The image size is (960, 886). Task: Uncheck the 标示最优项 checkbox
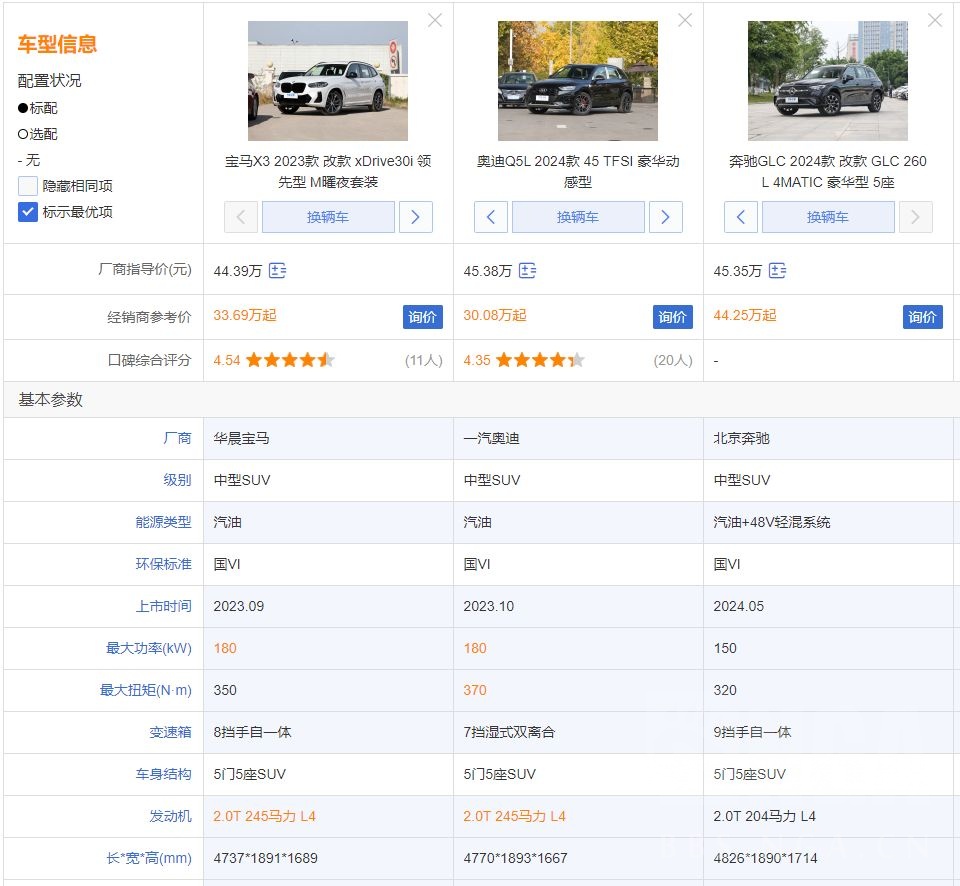click(x=28, y=212)
